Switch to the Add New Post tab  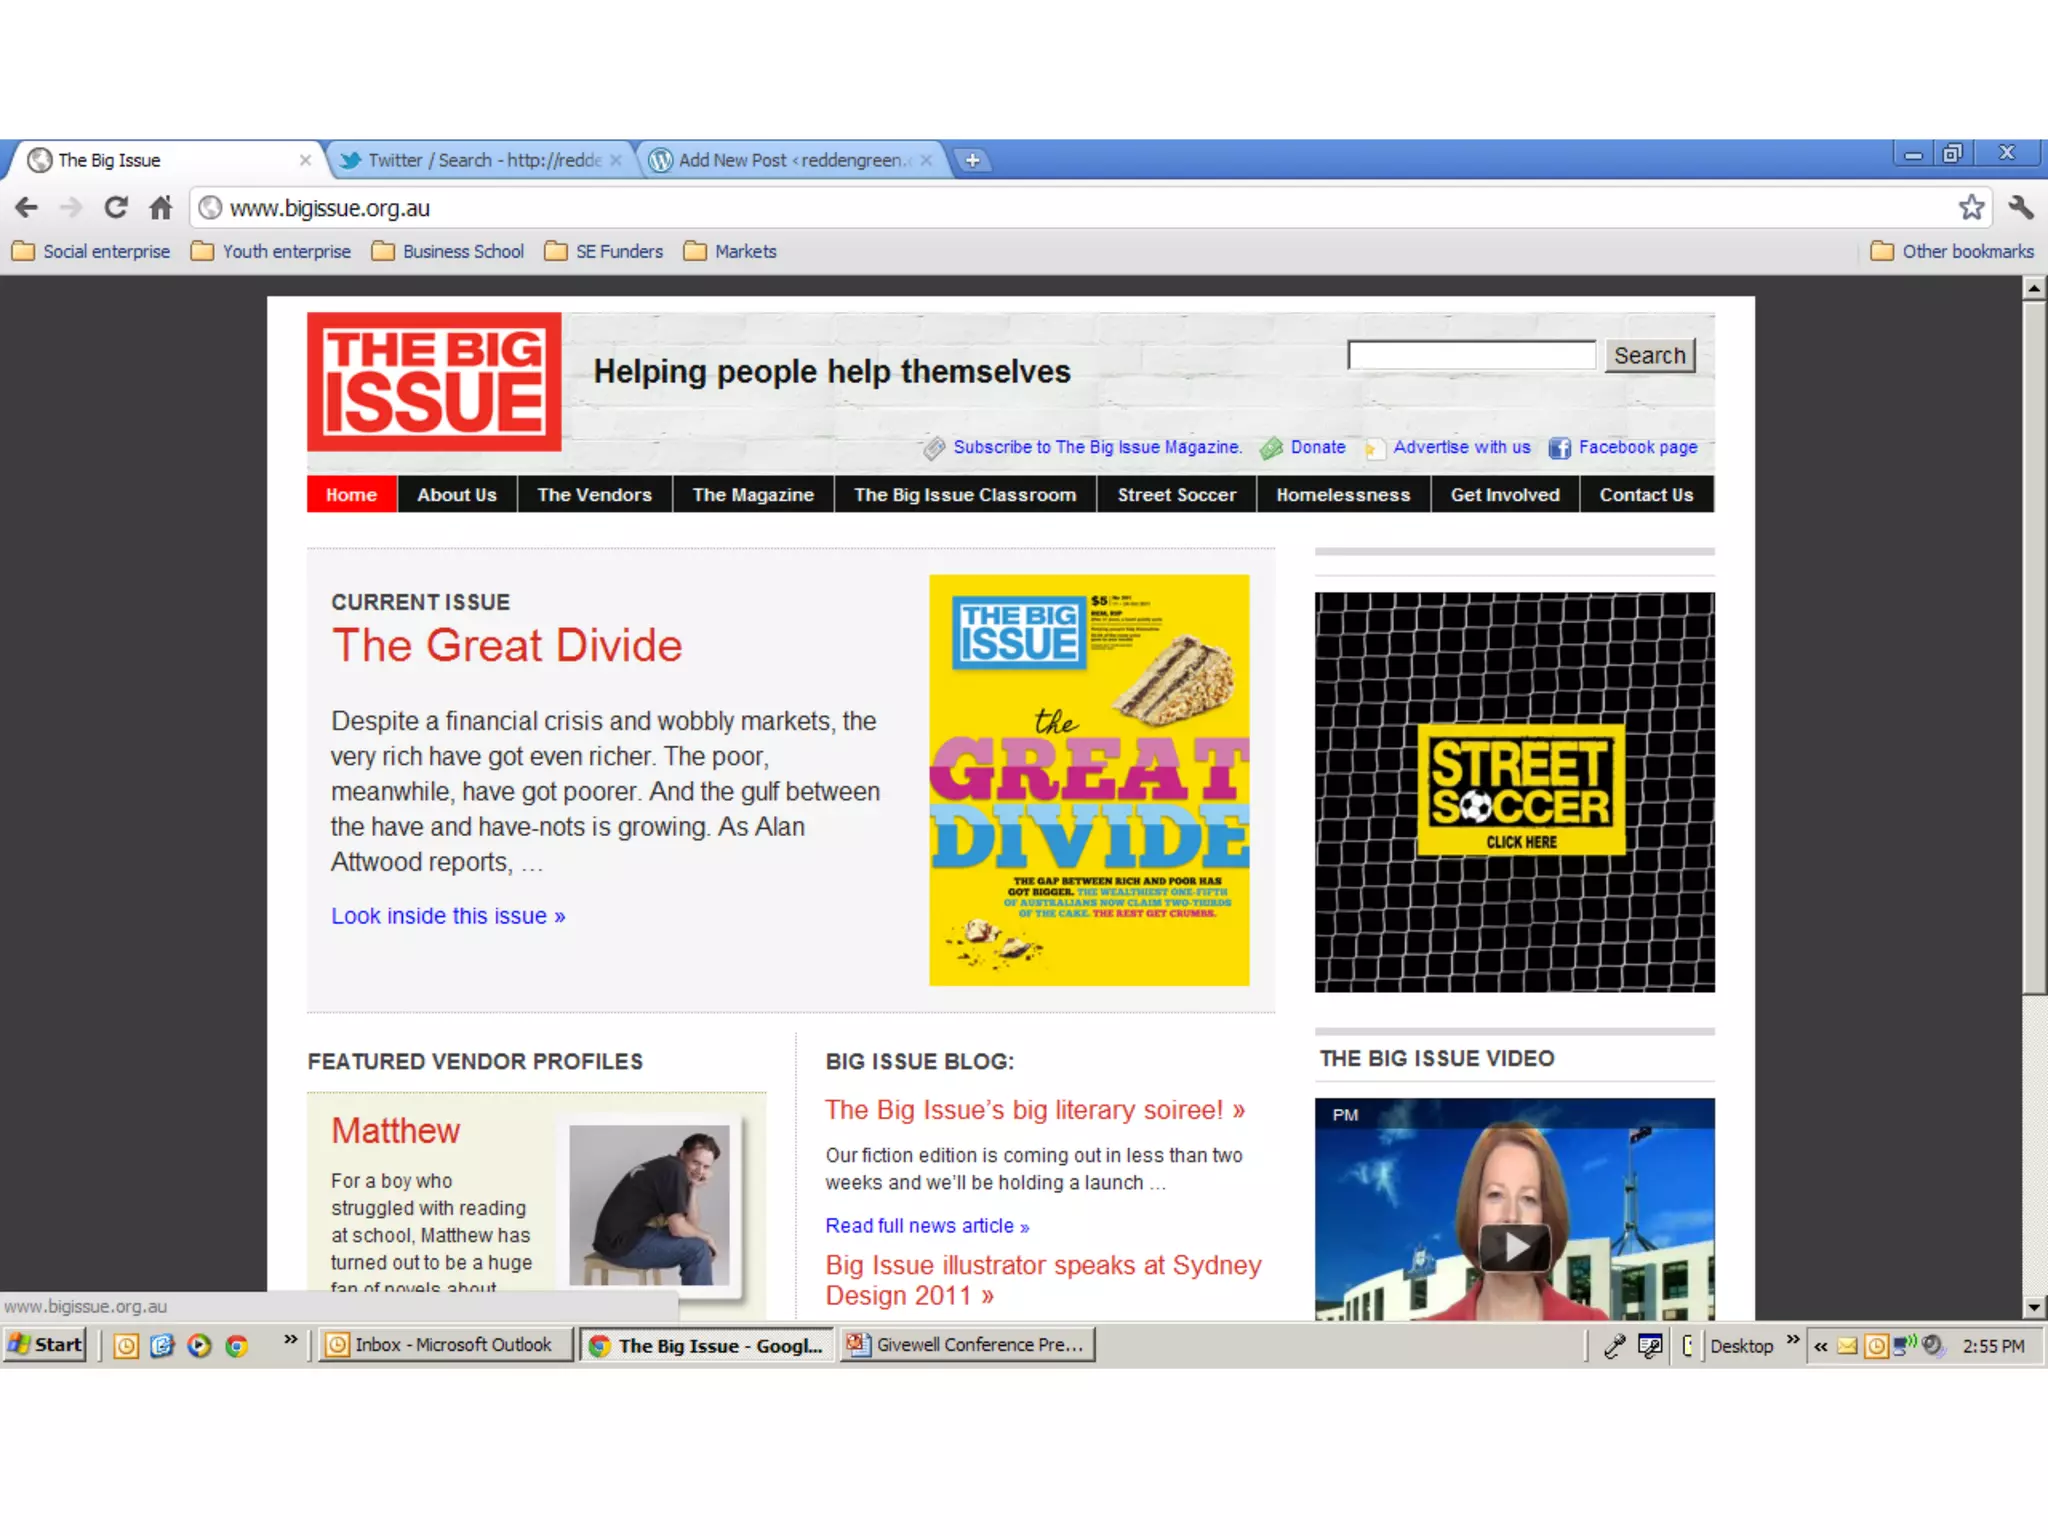click(x=790, y=160)
